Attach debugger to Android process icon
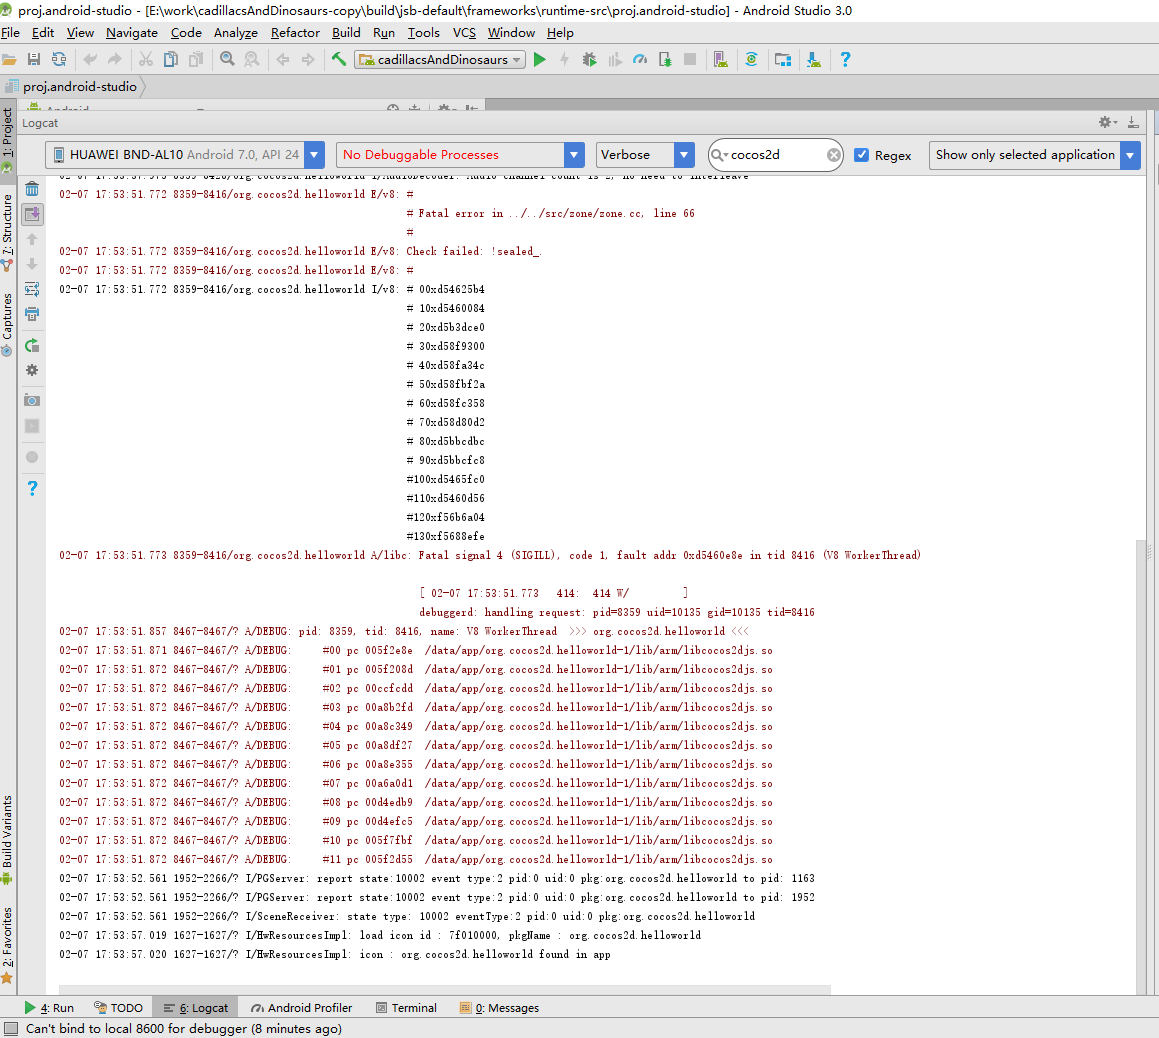The image size is (1159, 1038). coord(665,60)
